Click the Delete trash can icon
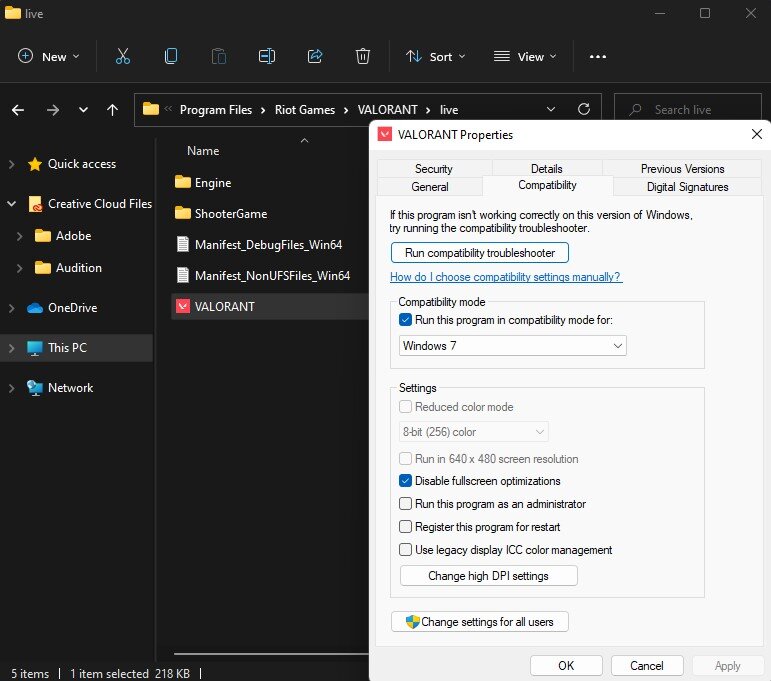The height and width of the screenshot is (681, 771). pyautogui.click(x=363, y=57)
